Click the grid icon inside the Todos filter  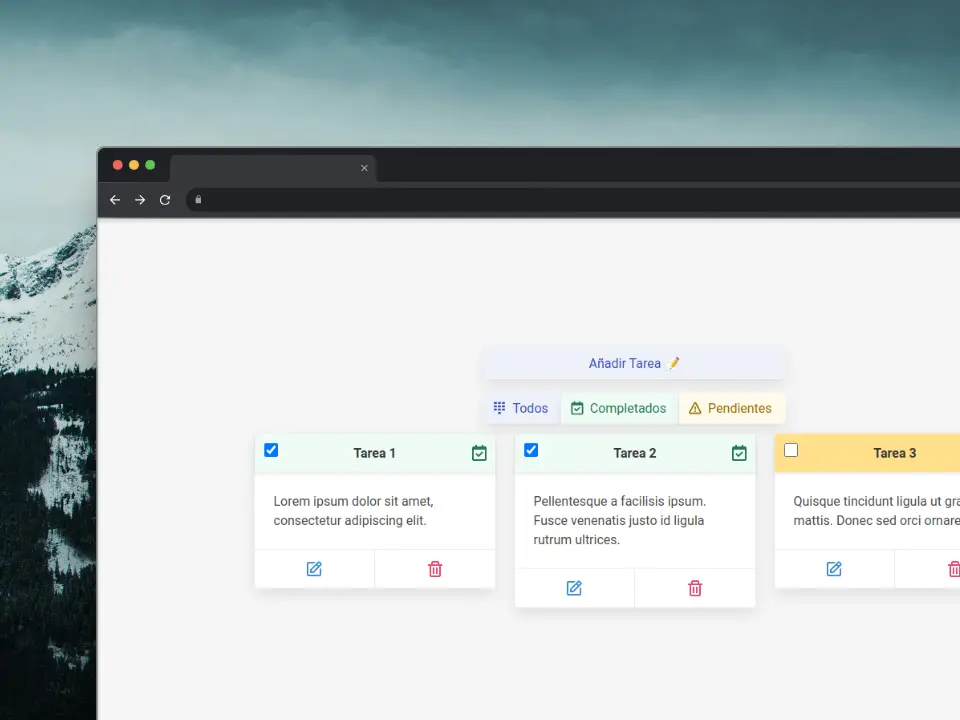coord(499,408)
